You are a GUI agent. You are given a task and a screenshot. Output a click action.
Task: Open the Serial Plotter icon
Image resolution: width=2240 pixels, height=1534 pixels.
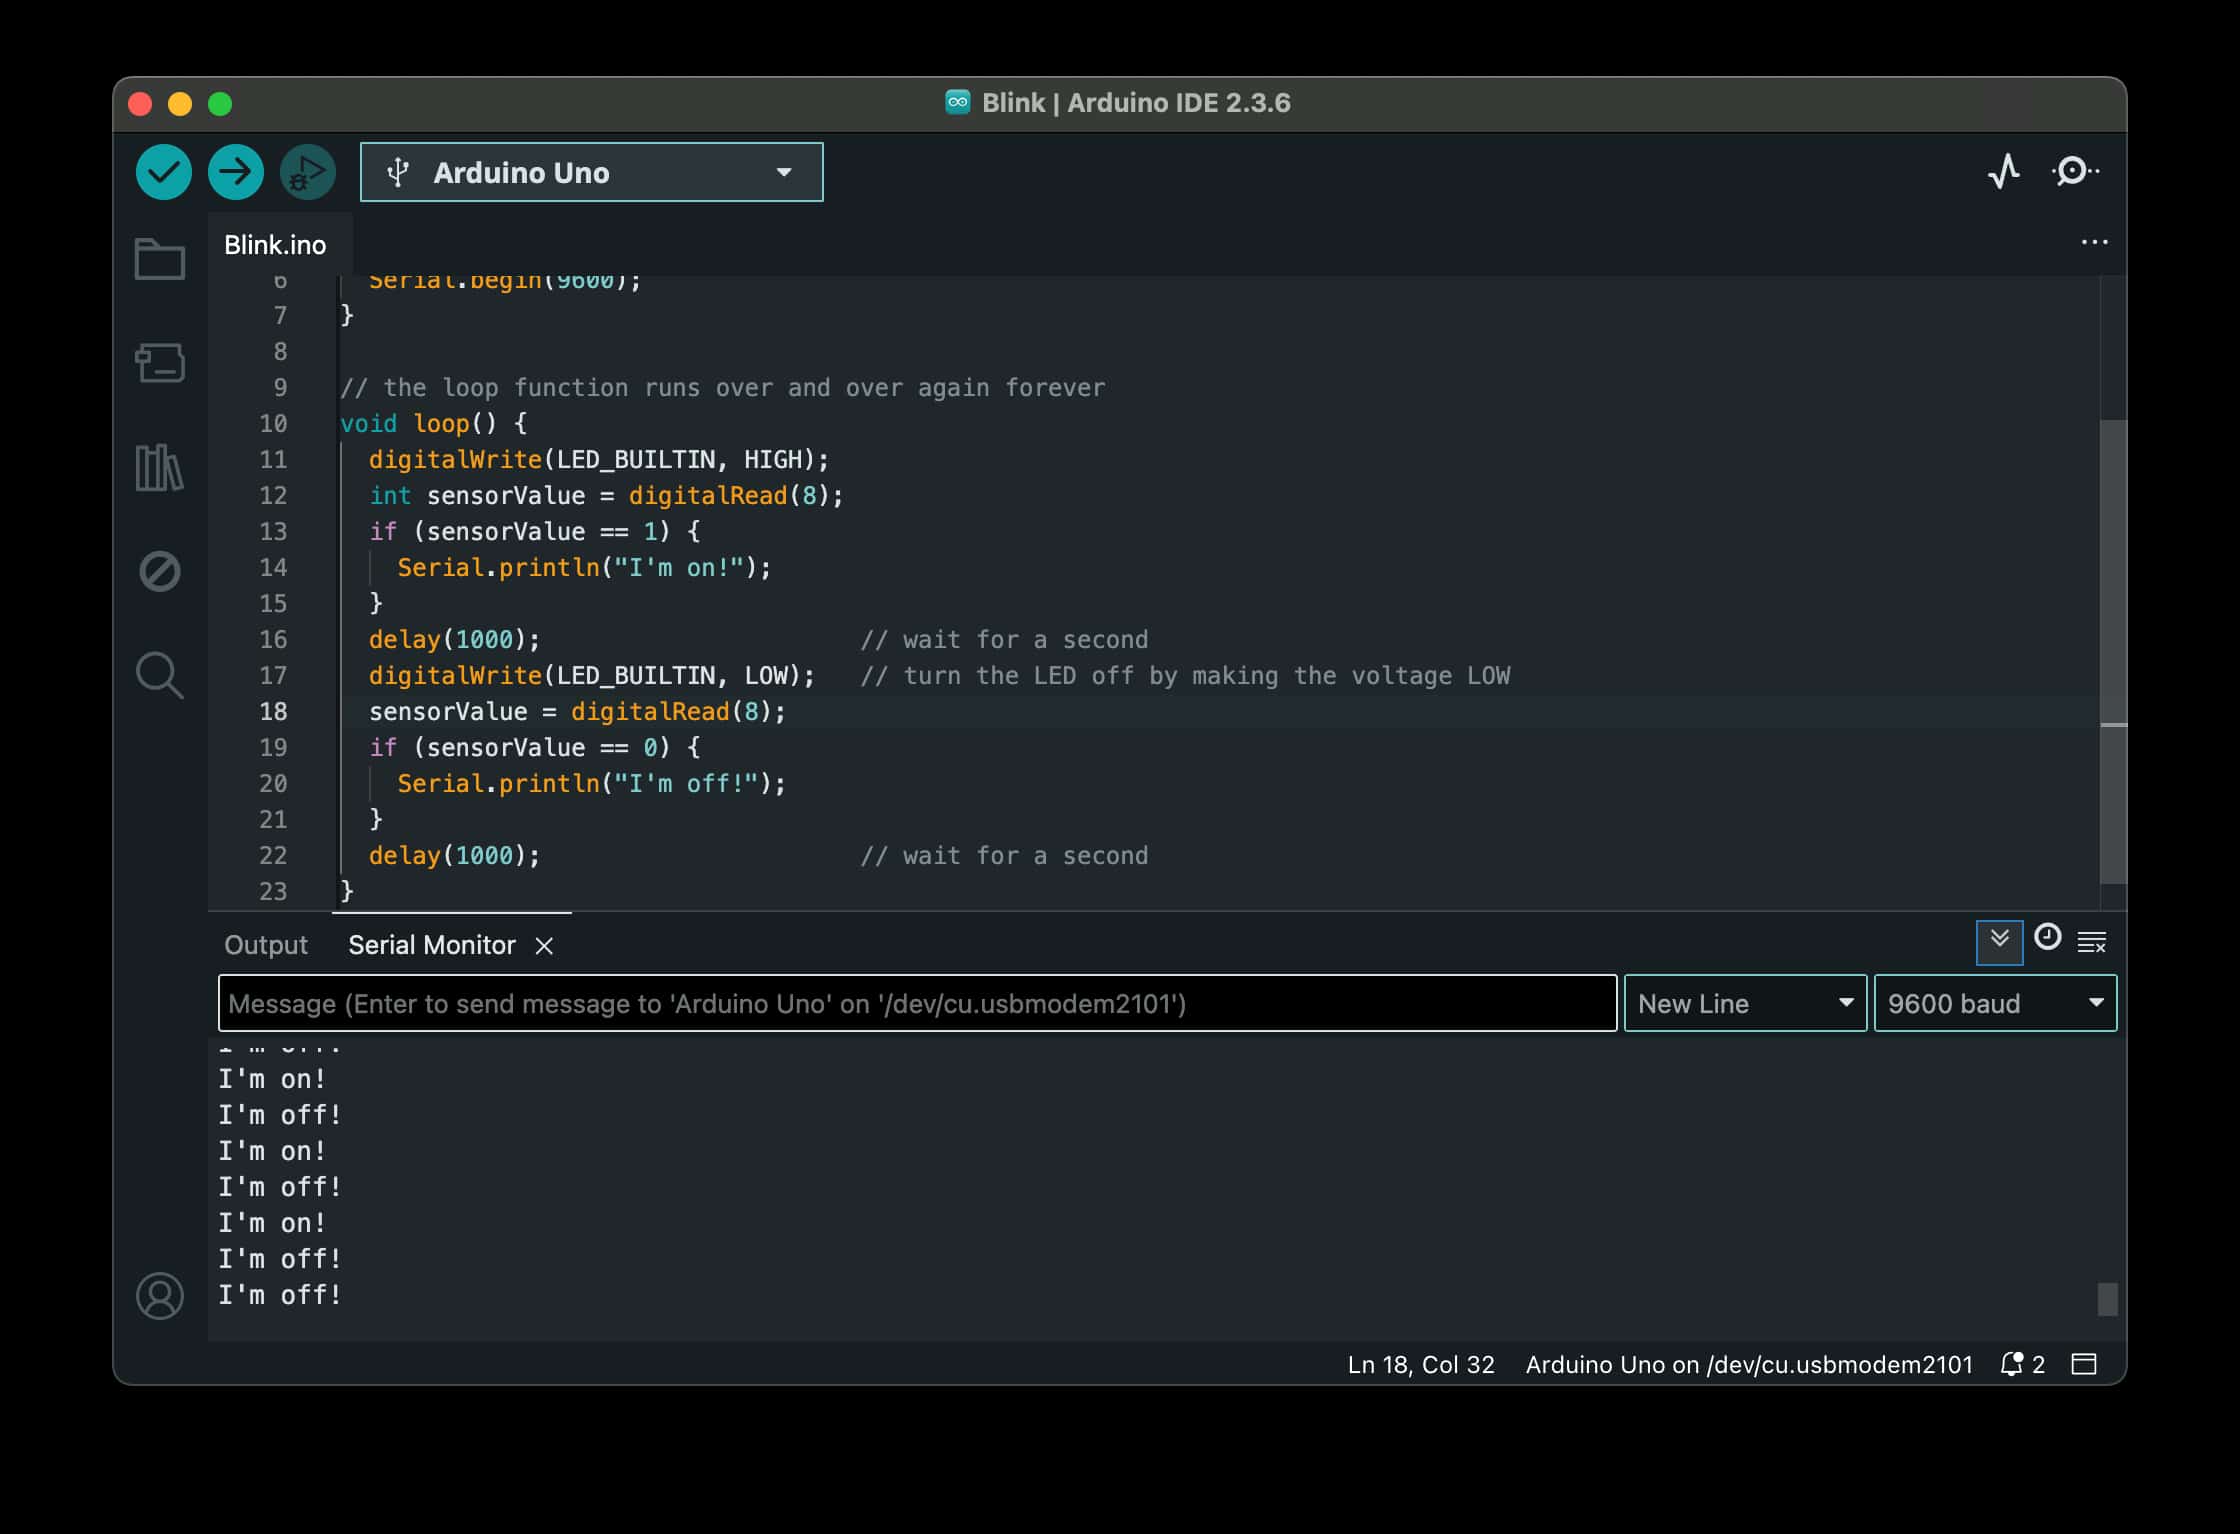tap(2003, 172)
